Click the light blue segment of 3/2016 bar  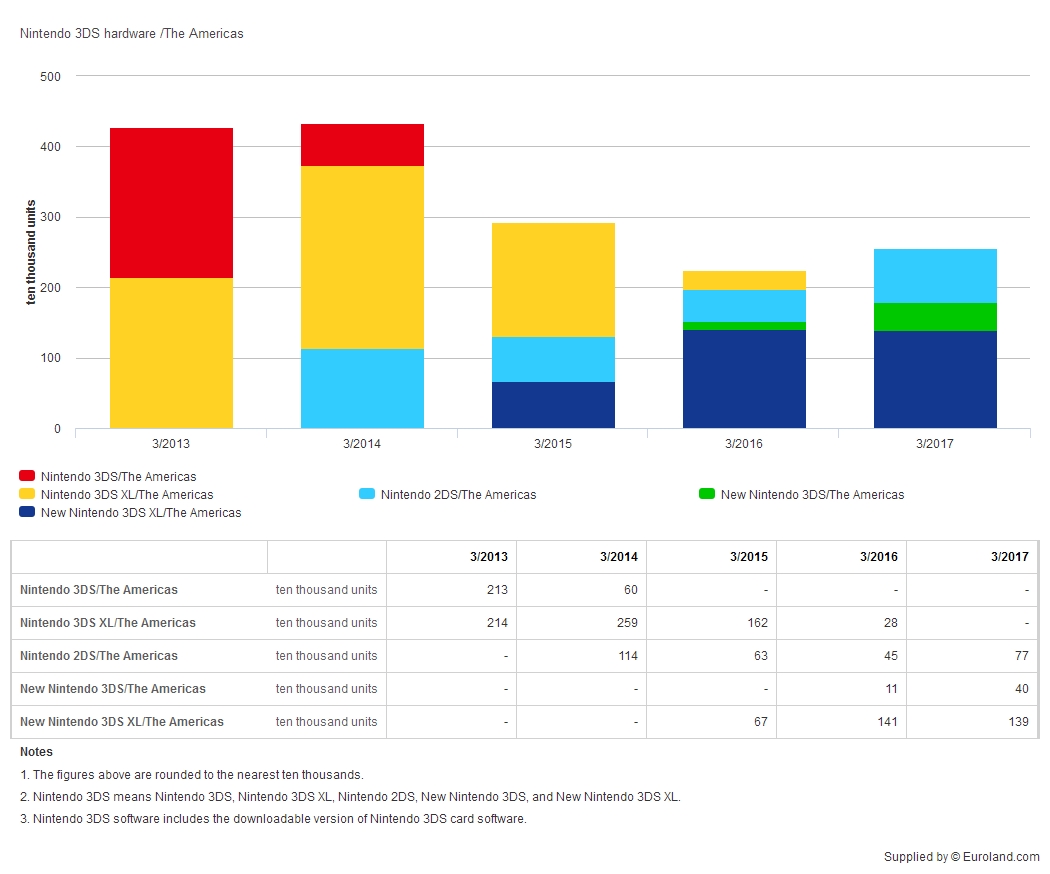[x=744, y=306]
